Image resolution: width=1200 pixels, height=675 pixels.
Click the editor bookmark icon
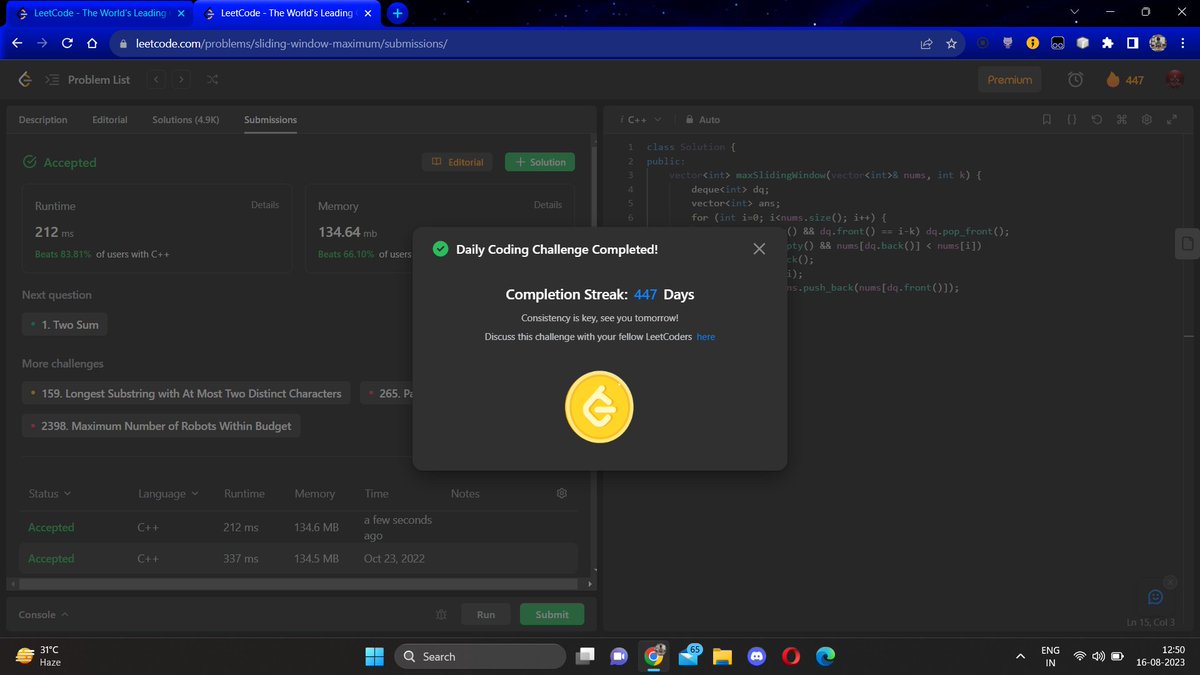click(x=1047, y=120)
